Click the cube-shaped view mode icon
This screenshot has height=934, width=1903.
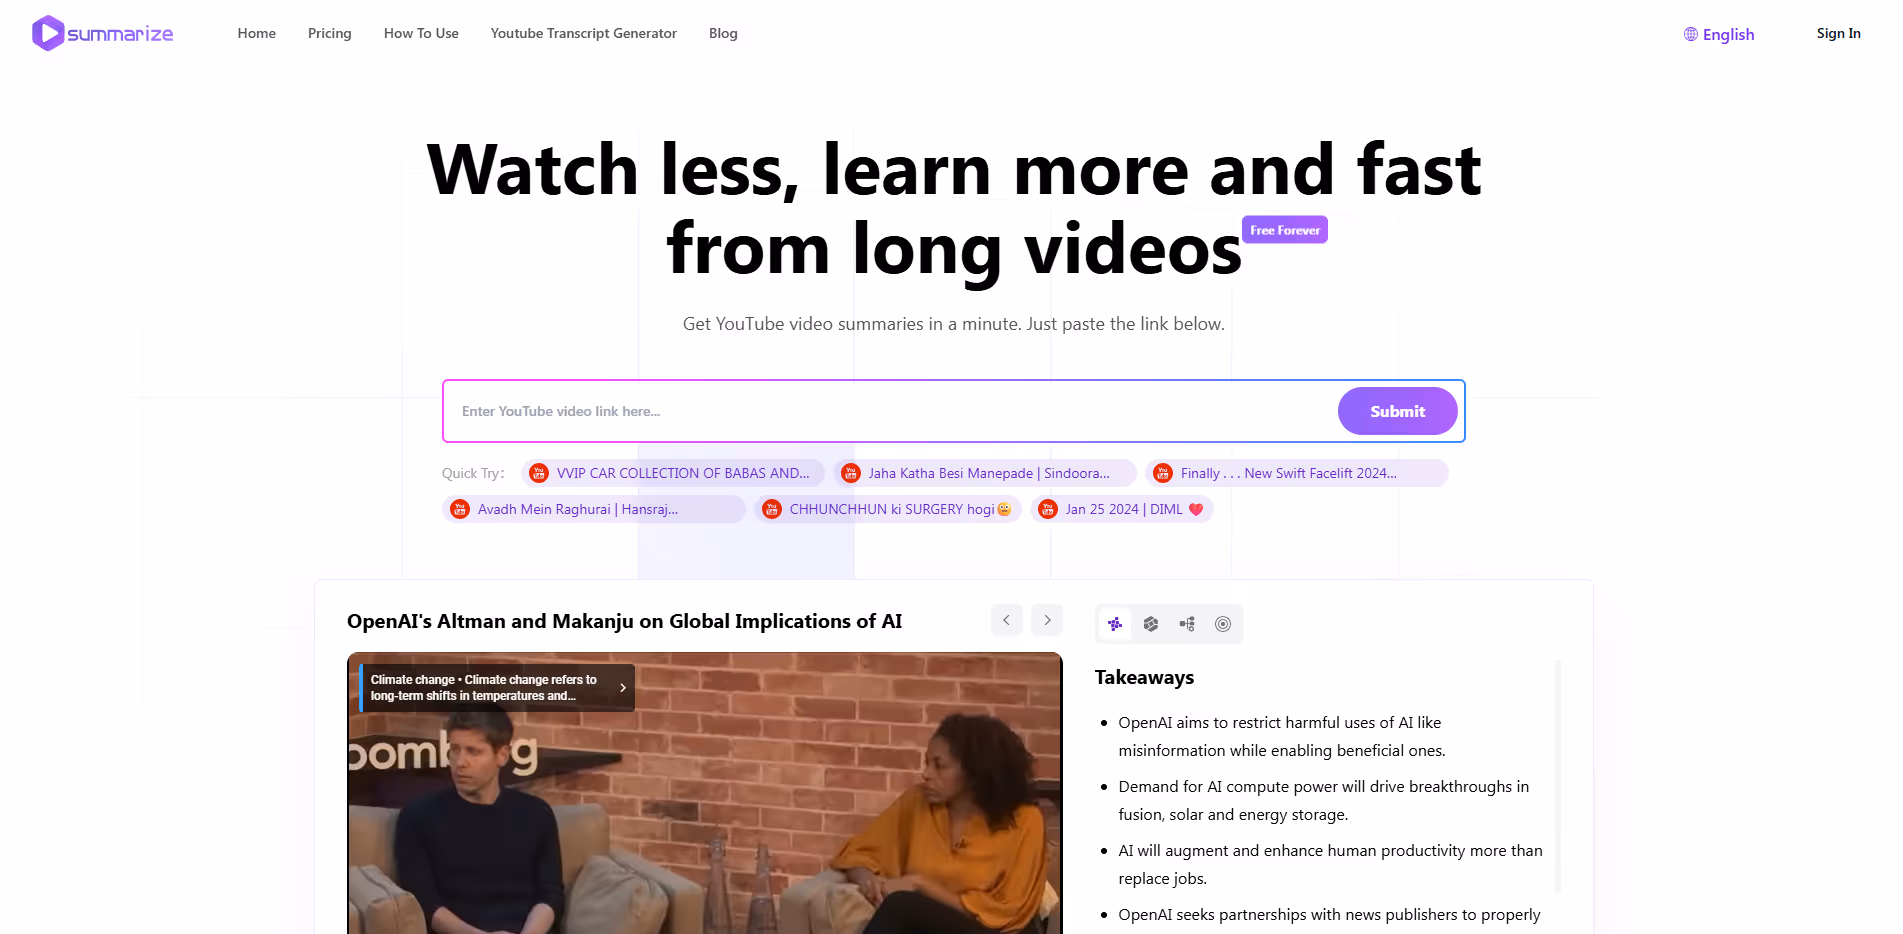point(1151,623)
